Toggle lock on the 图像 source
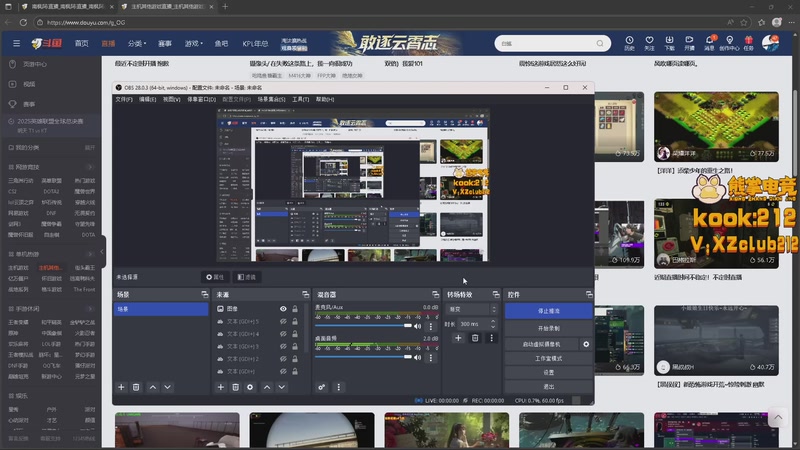 click(x=295, y=309)
